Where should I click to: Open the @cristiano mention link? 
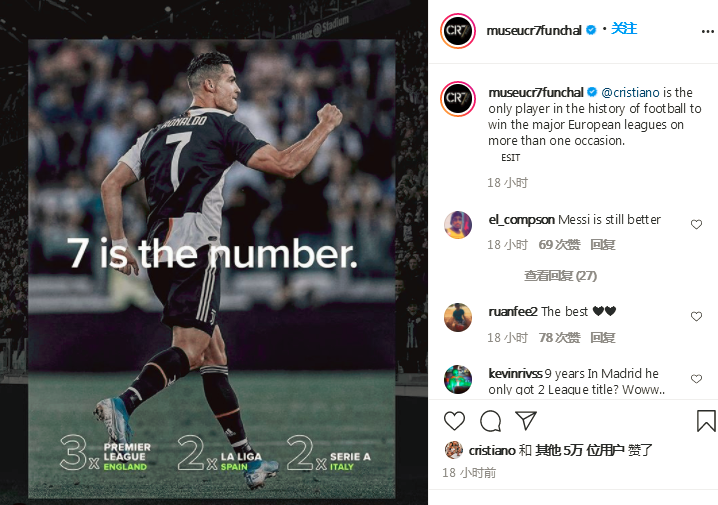(x=630, y=92)
